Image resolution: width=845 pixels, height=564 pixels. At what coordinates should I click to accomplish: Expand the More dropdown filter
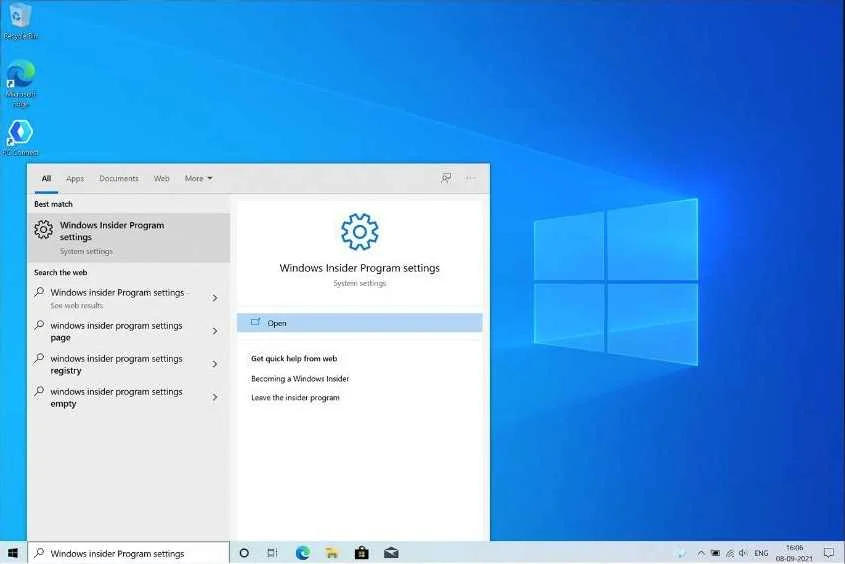point(198,178)
